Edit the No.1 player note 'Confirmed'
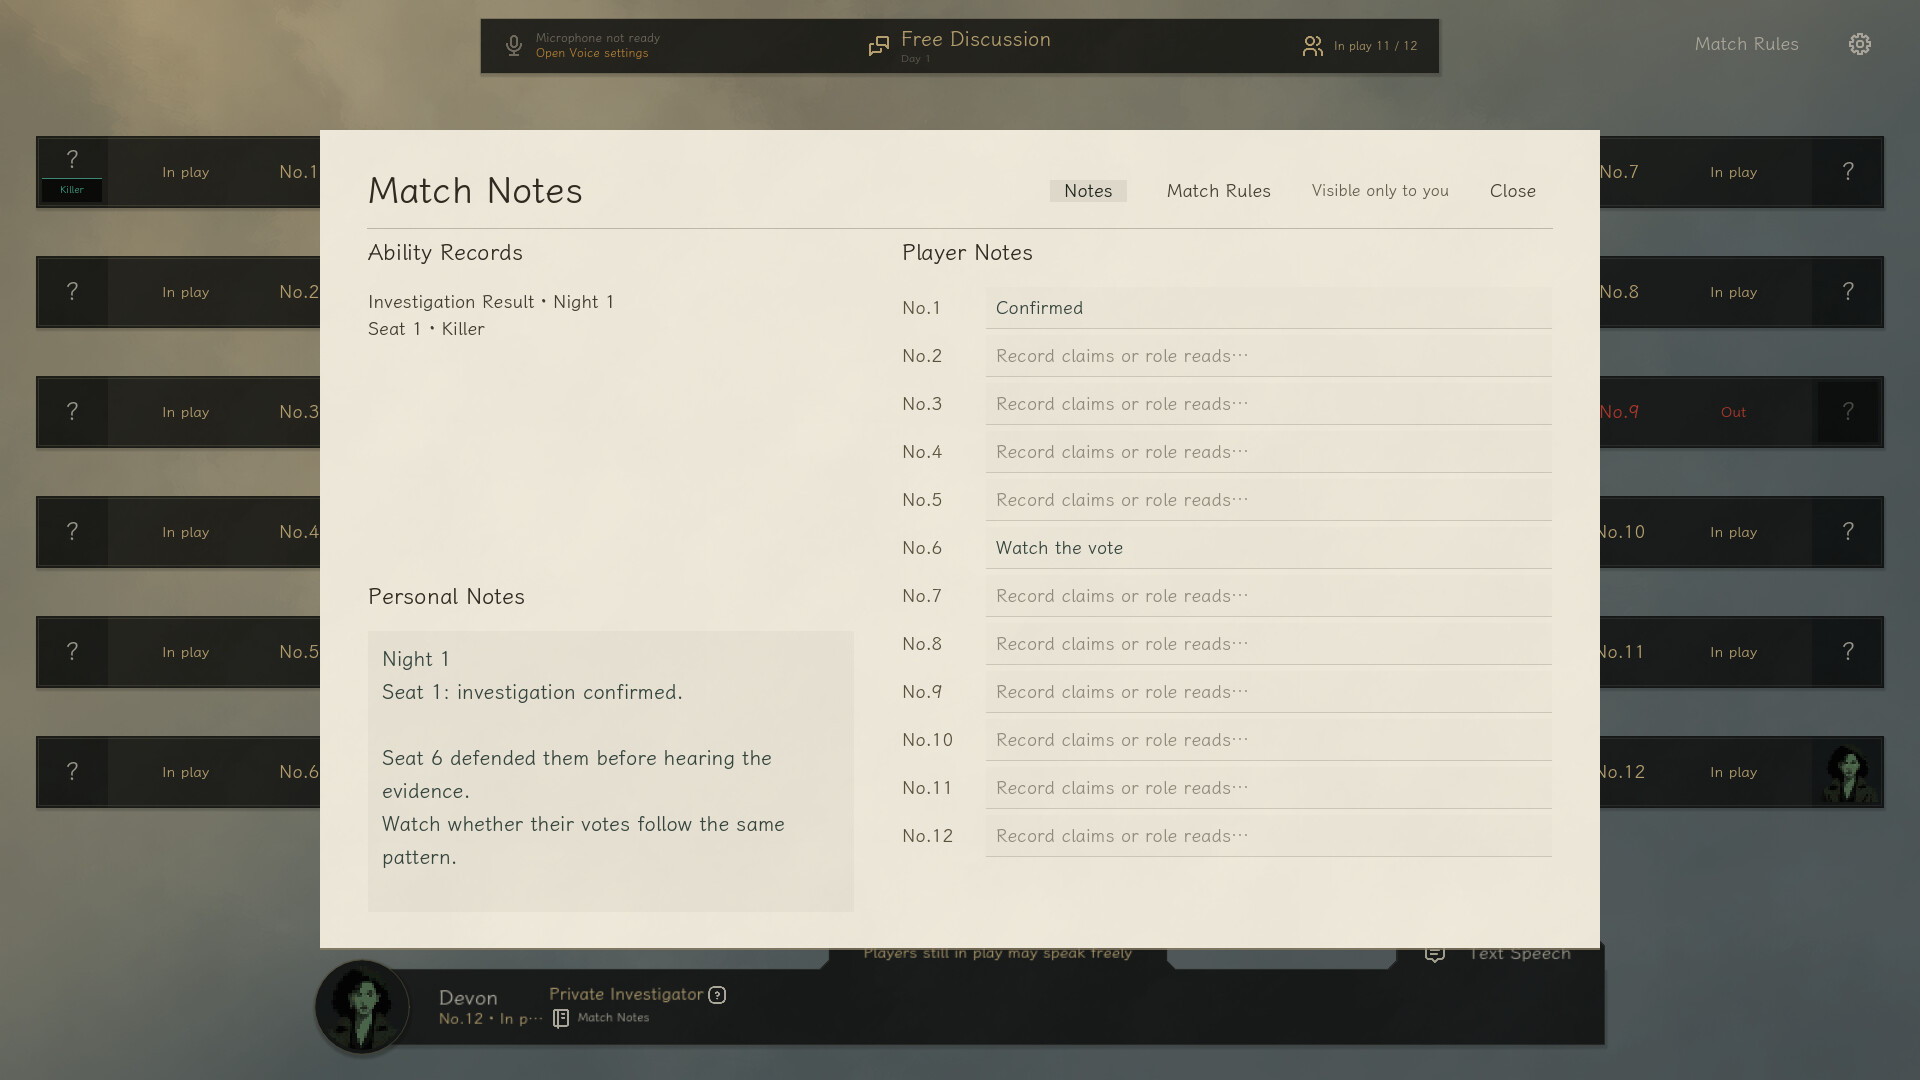1920x1080 pixels. click(x=1268, y=308)
